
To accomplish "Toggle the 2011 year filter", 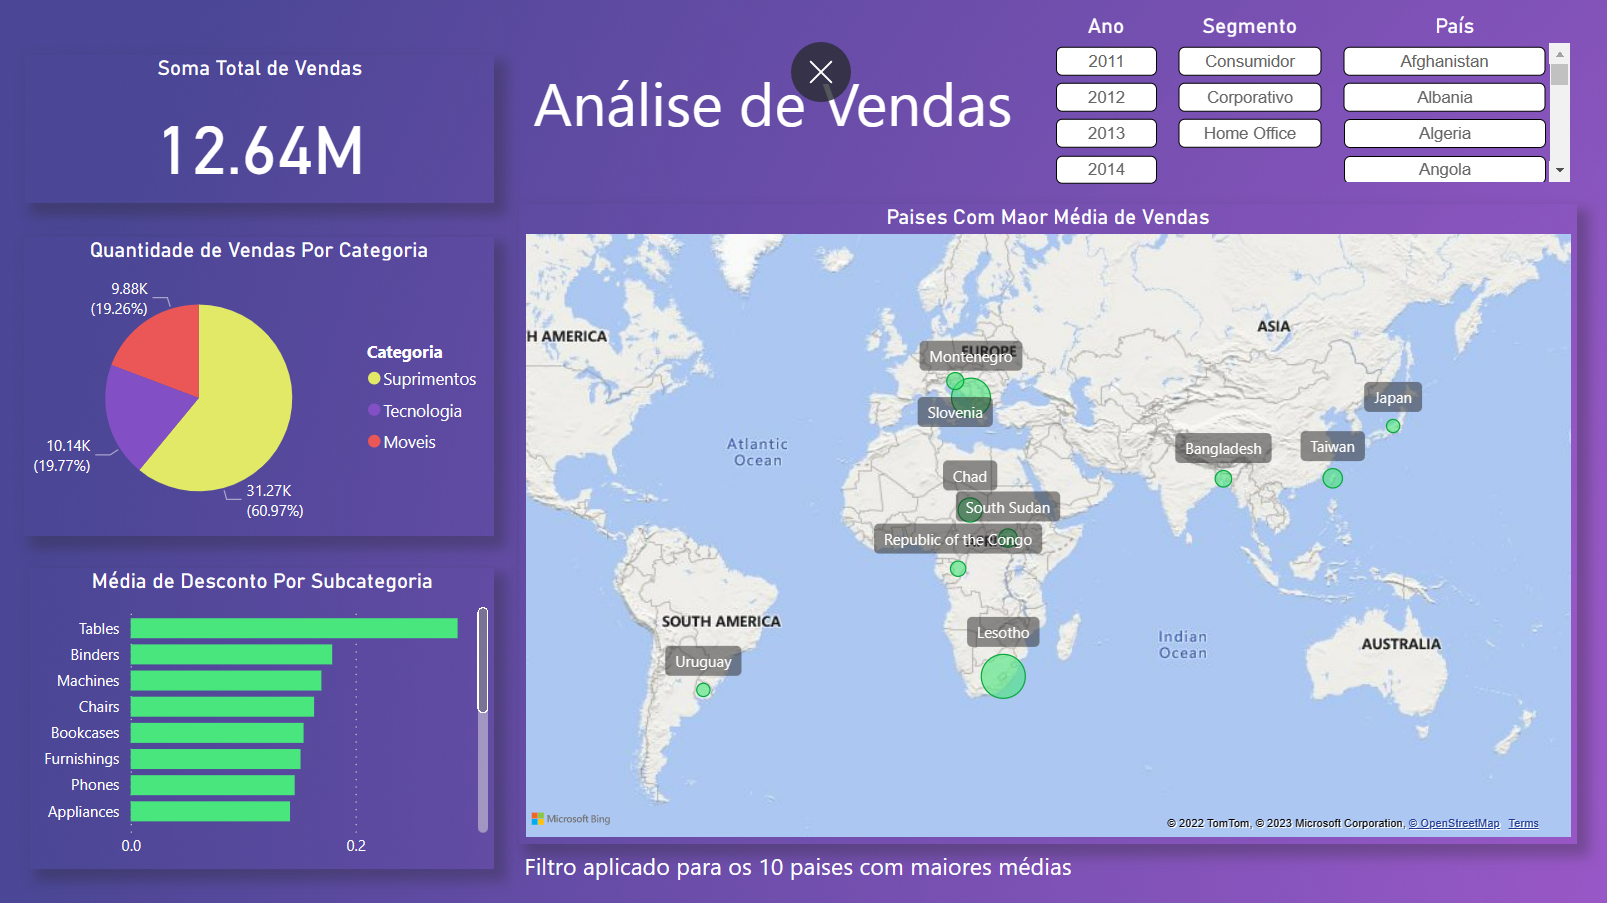I will [1106, 61].
